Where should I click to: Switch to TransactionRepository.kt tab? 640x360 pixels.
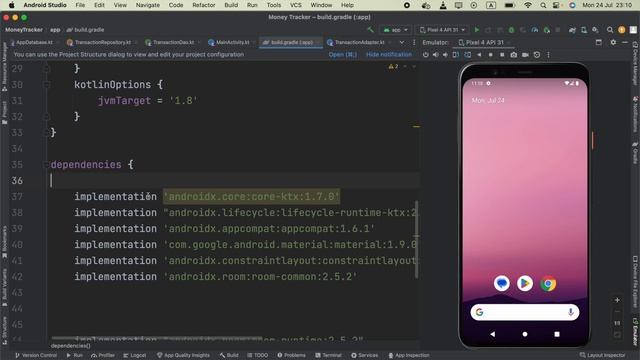tap(99, 42)
